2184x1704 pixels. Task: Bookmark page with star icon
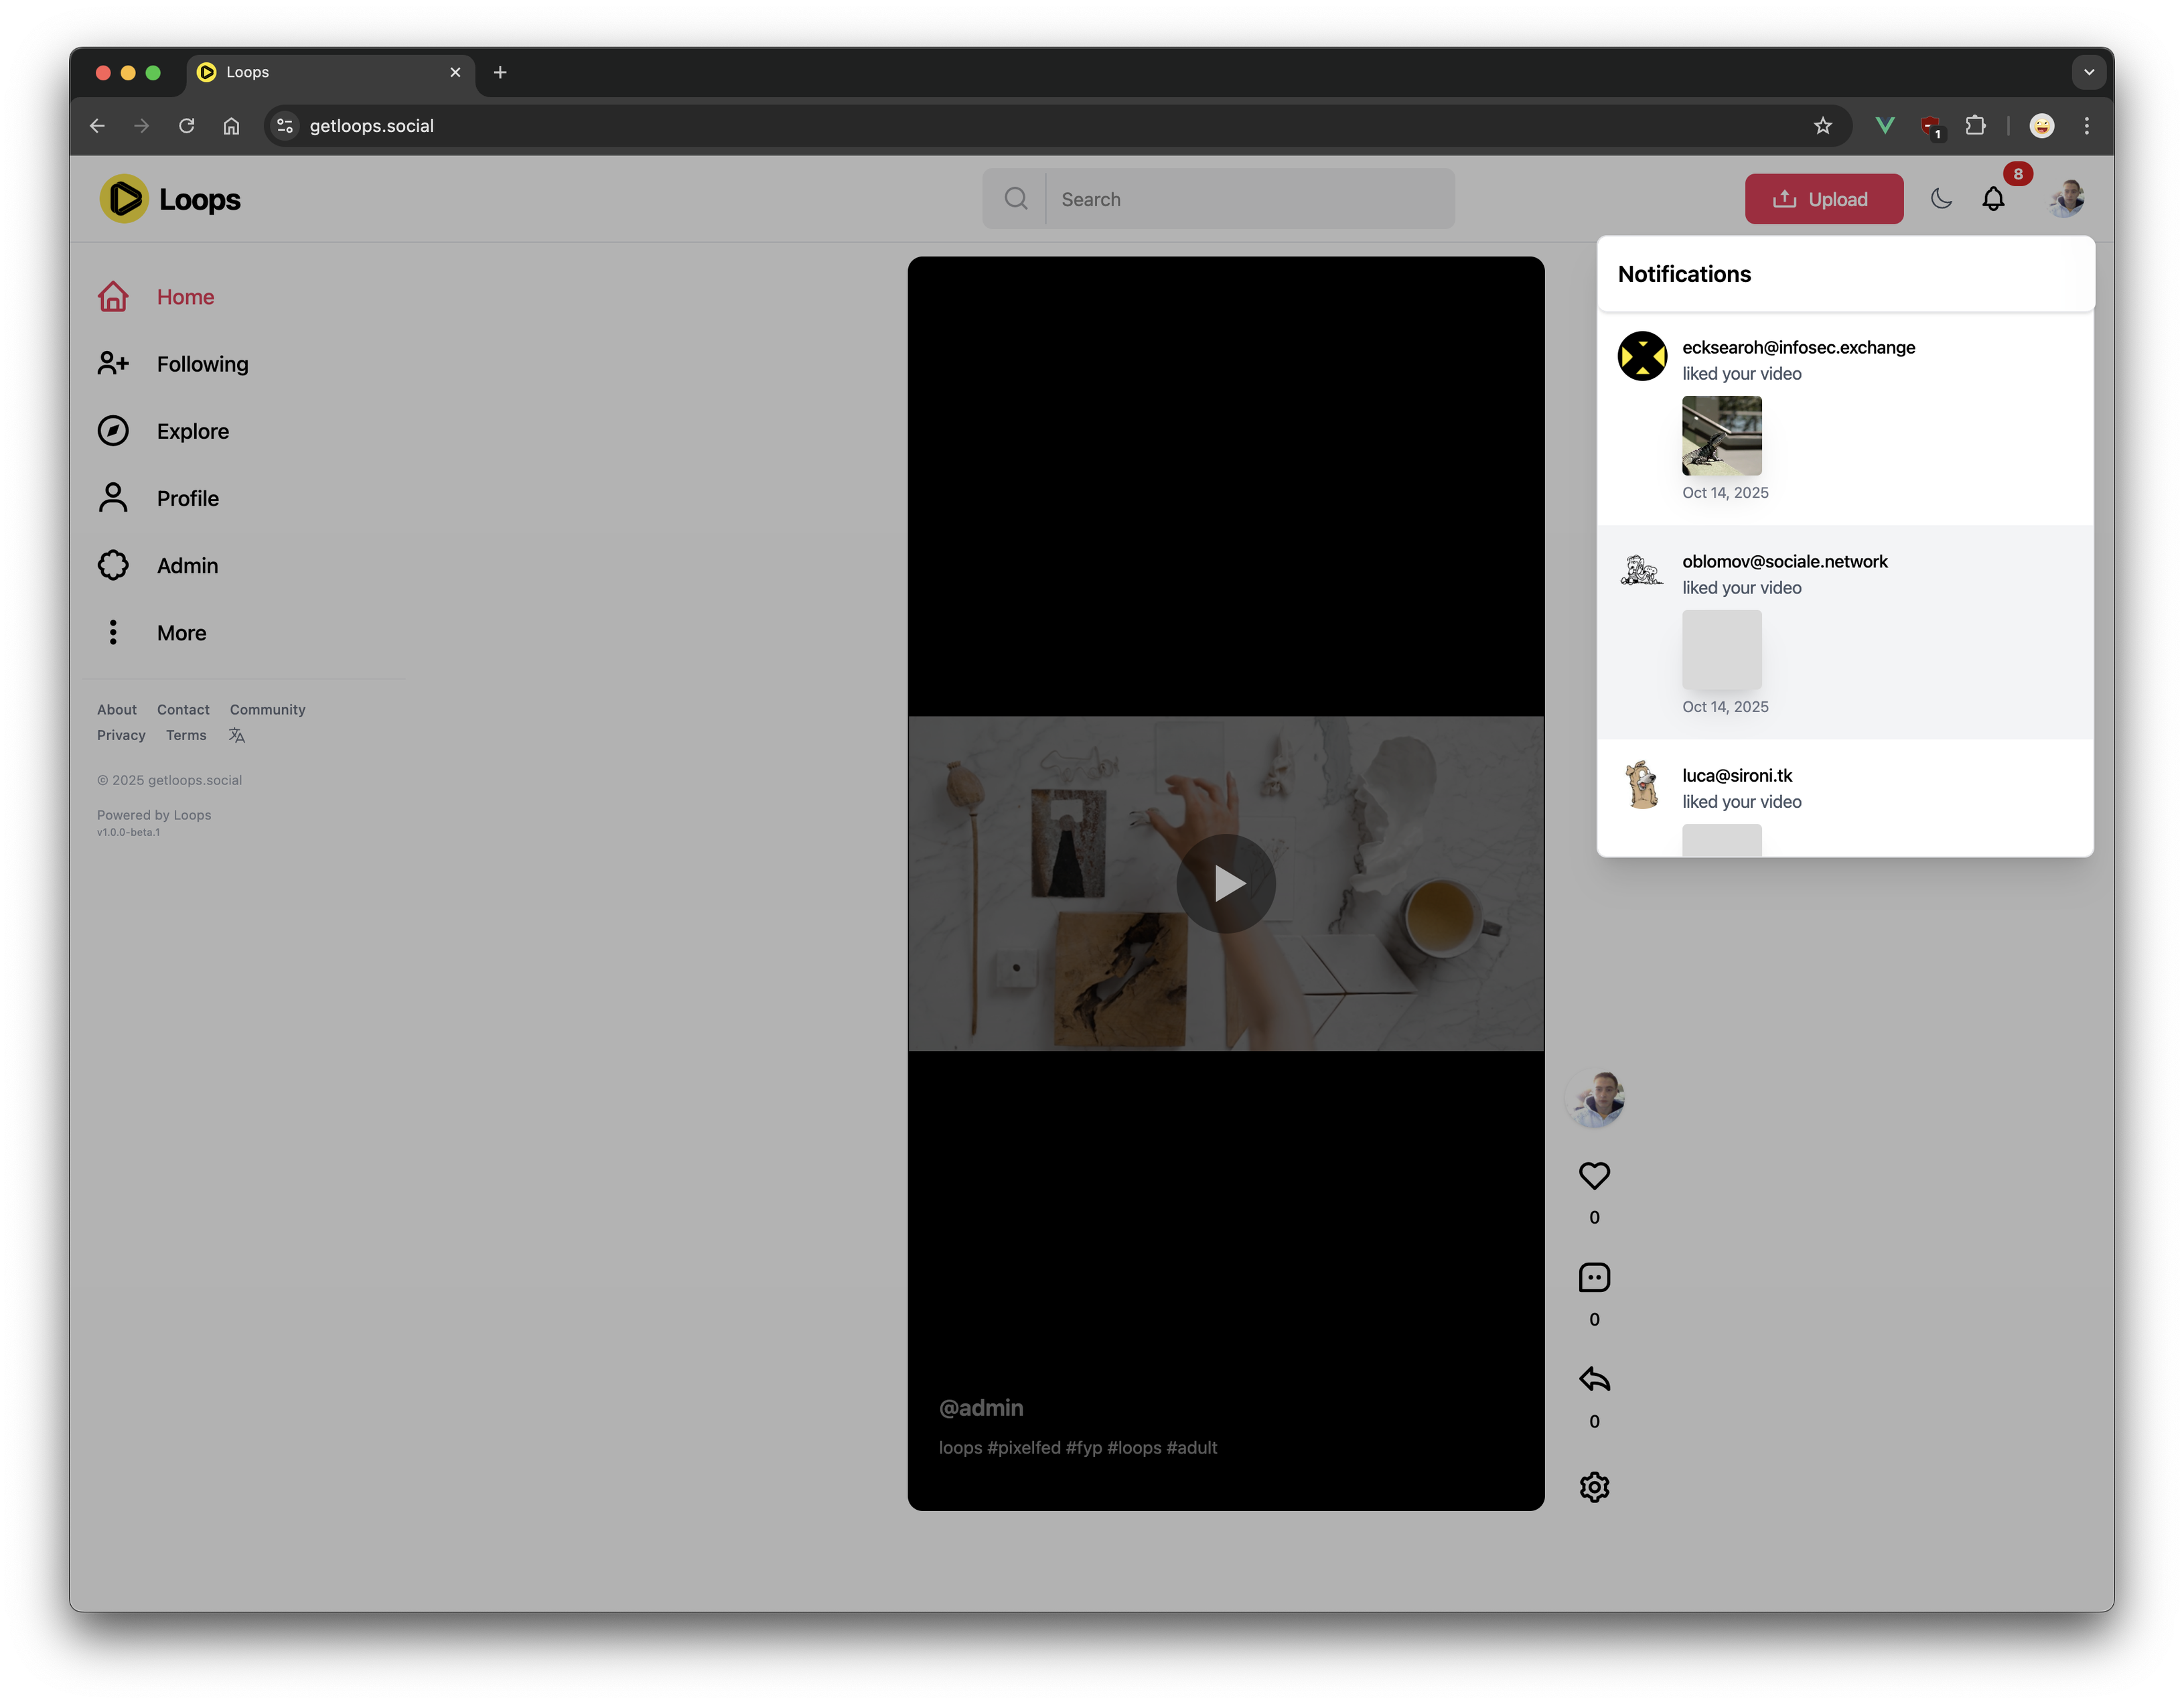coord(1822,126)
